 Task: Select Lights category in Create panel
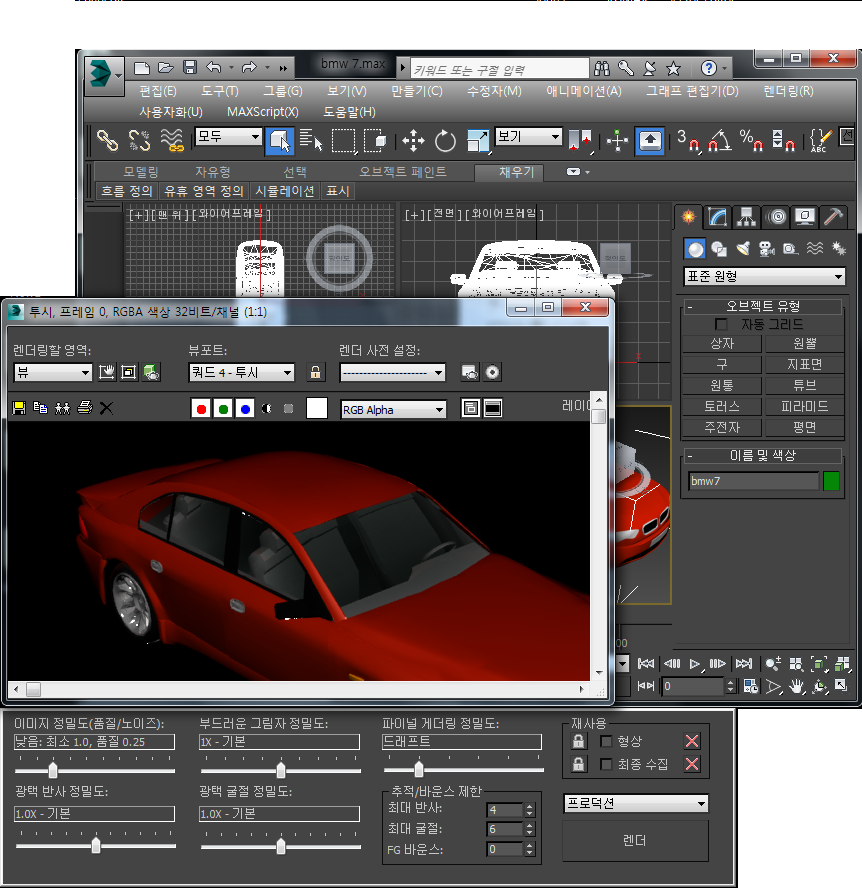[x=743, y=249]
